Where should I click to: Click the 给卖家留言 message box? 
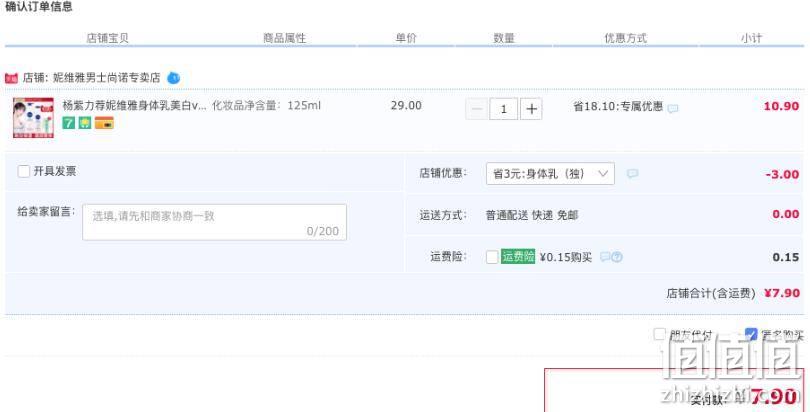coord(214,223)
